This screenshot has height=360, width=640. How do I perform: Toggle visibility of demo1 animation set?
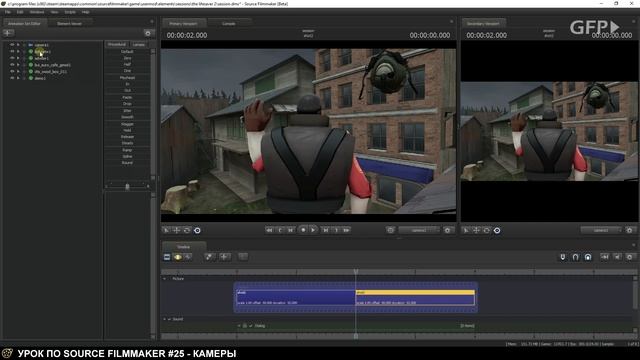12,78
